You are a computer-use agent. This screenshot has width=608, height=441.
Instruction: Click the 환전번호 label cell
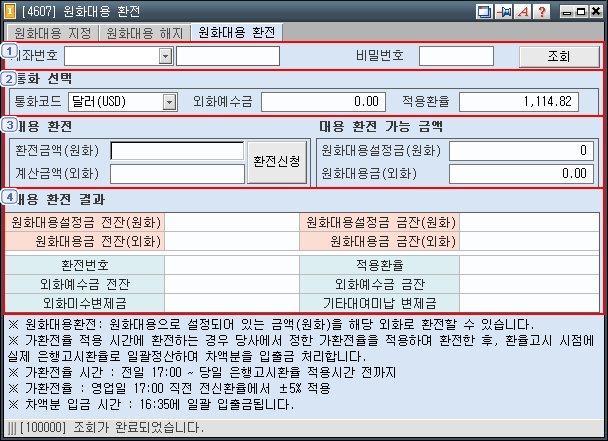tap(85, 265)
